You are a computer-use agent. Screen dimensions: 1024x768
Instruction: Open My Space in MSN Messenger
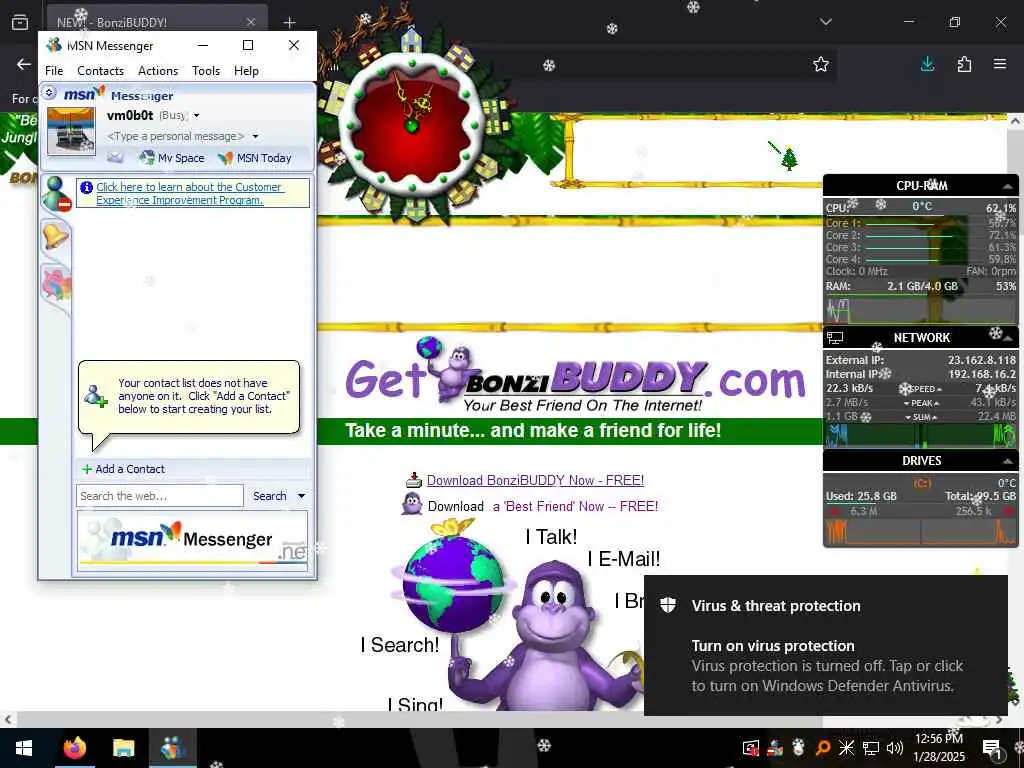[172, 158]
